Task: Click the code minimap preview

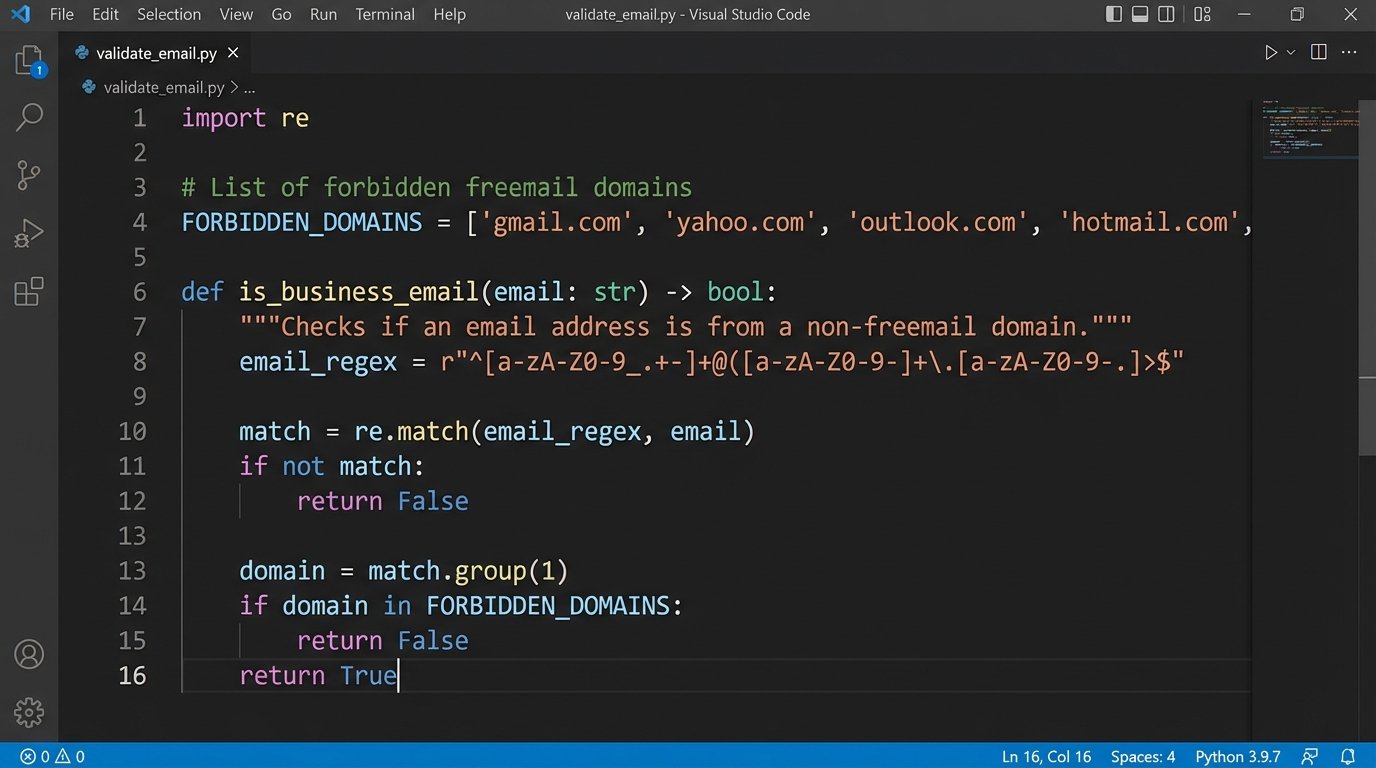Action: [x=1309, y=128]
